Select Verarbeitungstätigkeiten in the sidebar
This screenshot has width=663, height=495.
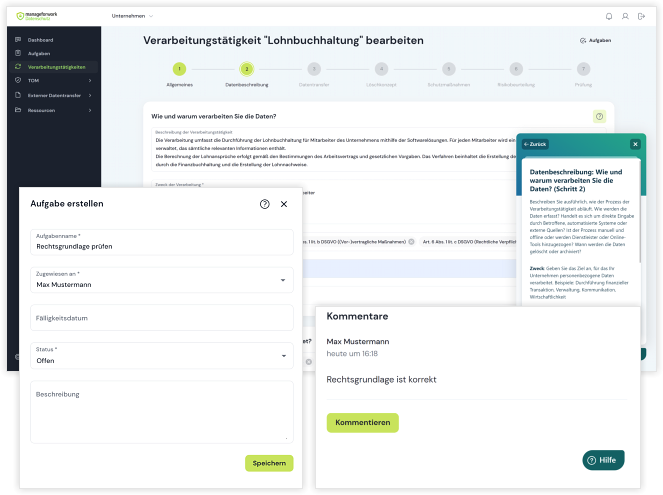55,67
